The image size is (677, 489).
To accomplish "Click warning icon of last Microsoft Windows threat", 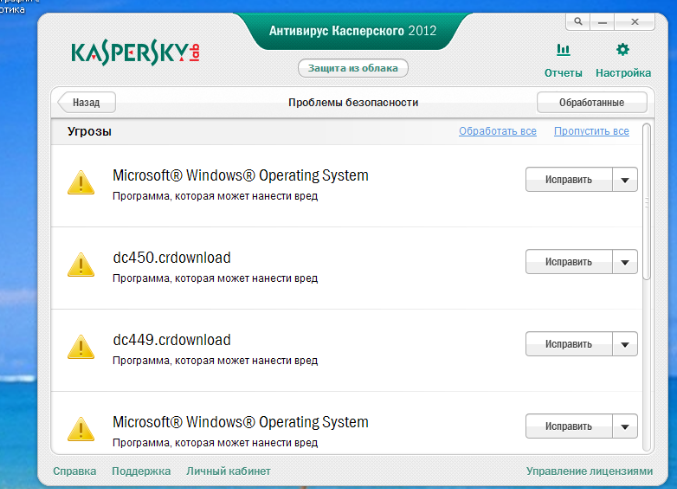I will (x=81, y=429).
